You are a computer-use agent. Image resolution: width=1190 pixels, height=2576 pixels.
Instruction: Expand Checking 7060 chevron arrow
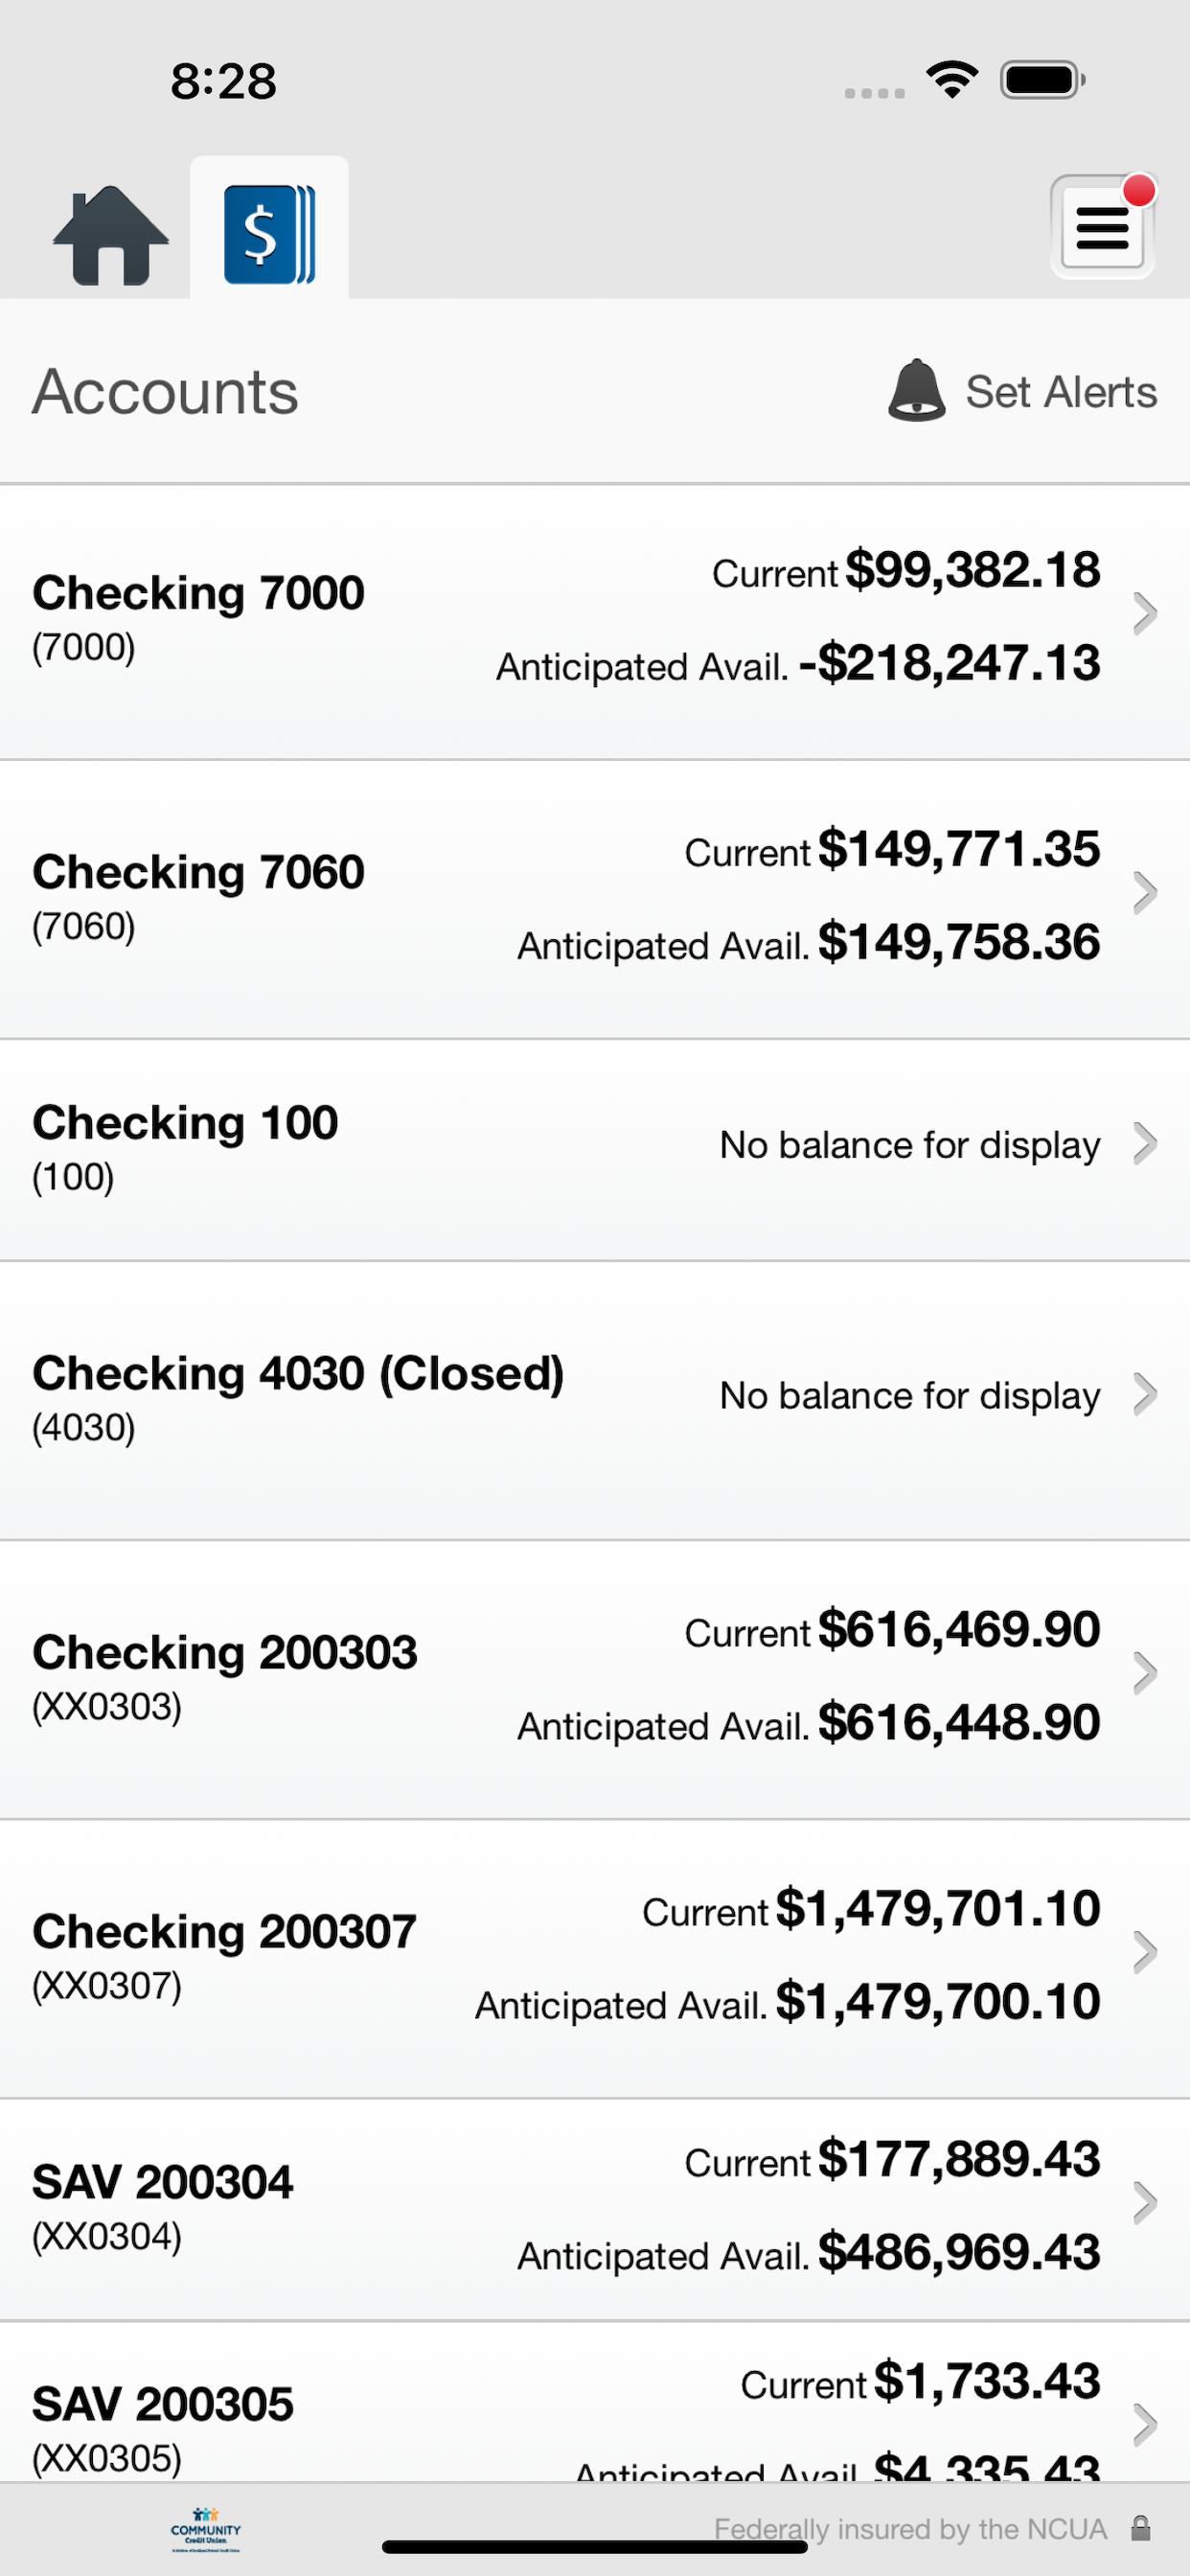1144,893
